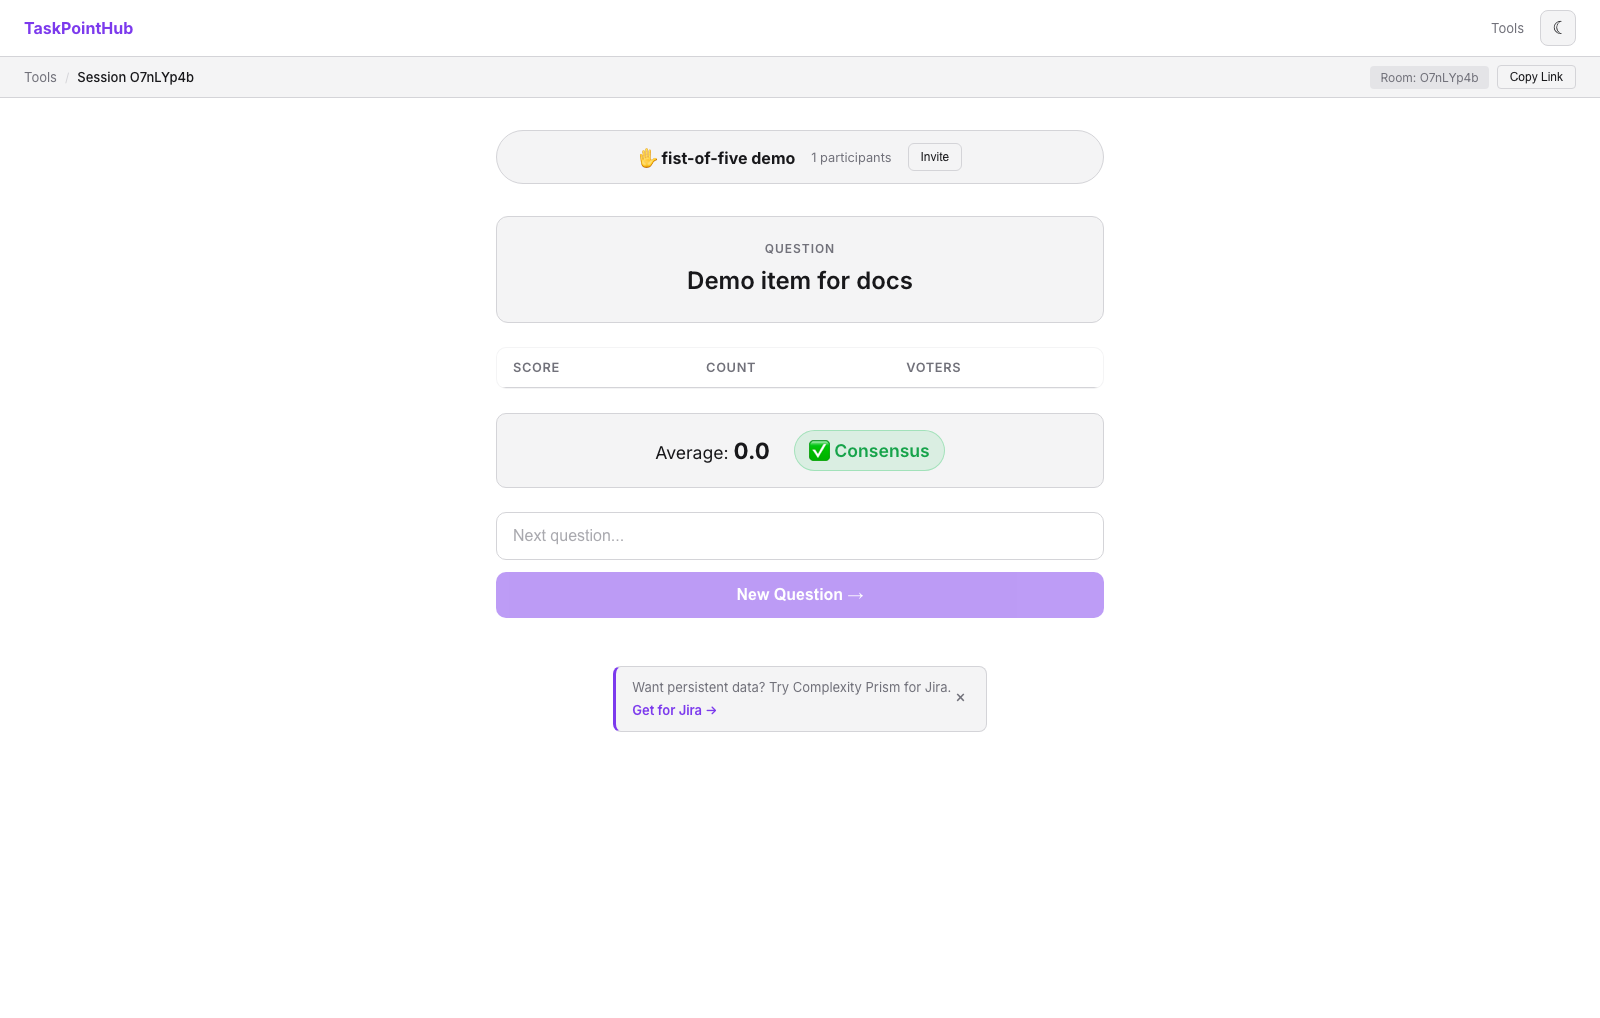The height and width of the screenshot is (1018, 1600).
Task: Click the VOTERS column header
Action: tap(933, 368)
